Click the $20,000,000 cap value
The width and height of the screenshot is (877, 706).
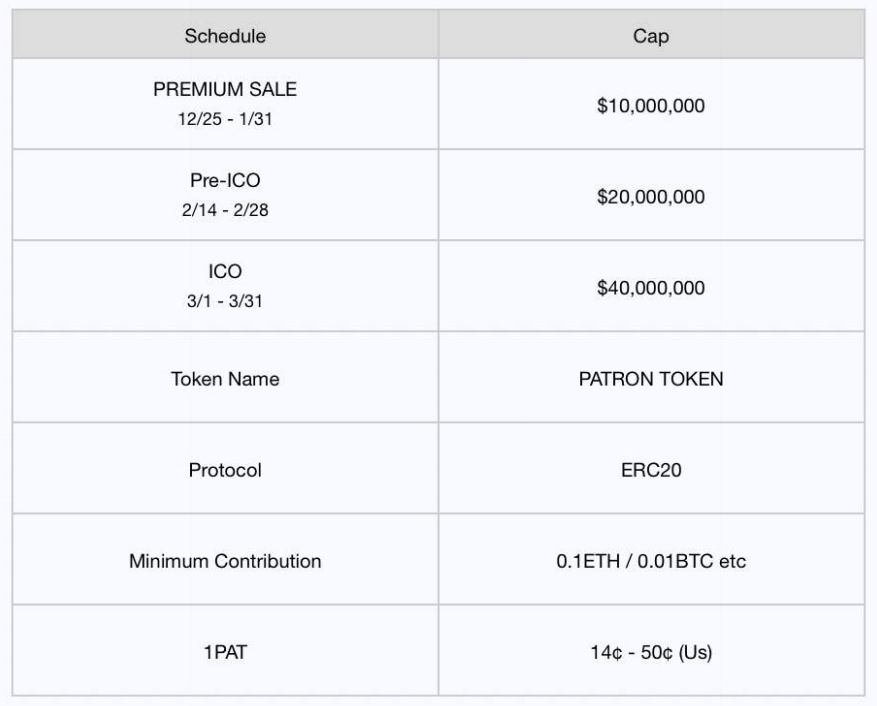[650, 196]
